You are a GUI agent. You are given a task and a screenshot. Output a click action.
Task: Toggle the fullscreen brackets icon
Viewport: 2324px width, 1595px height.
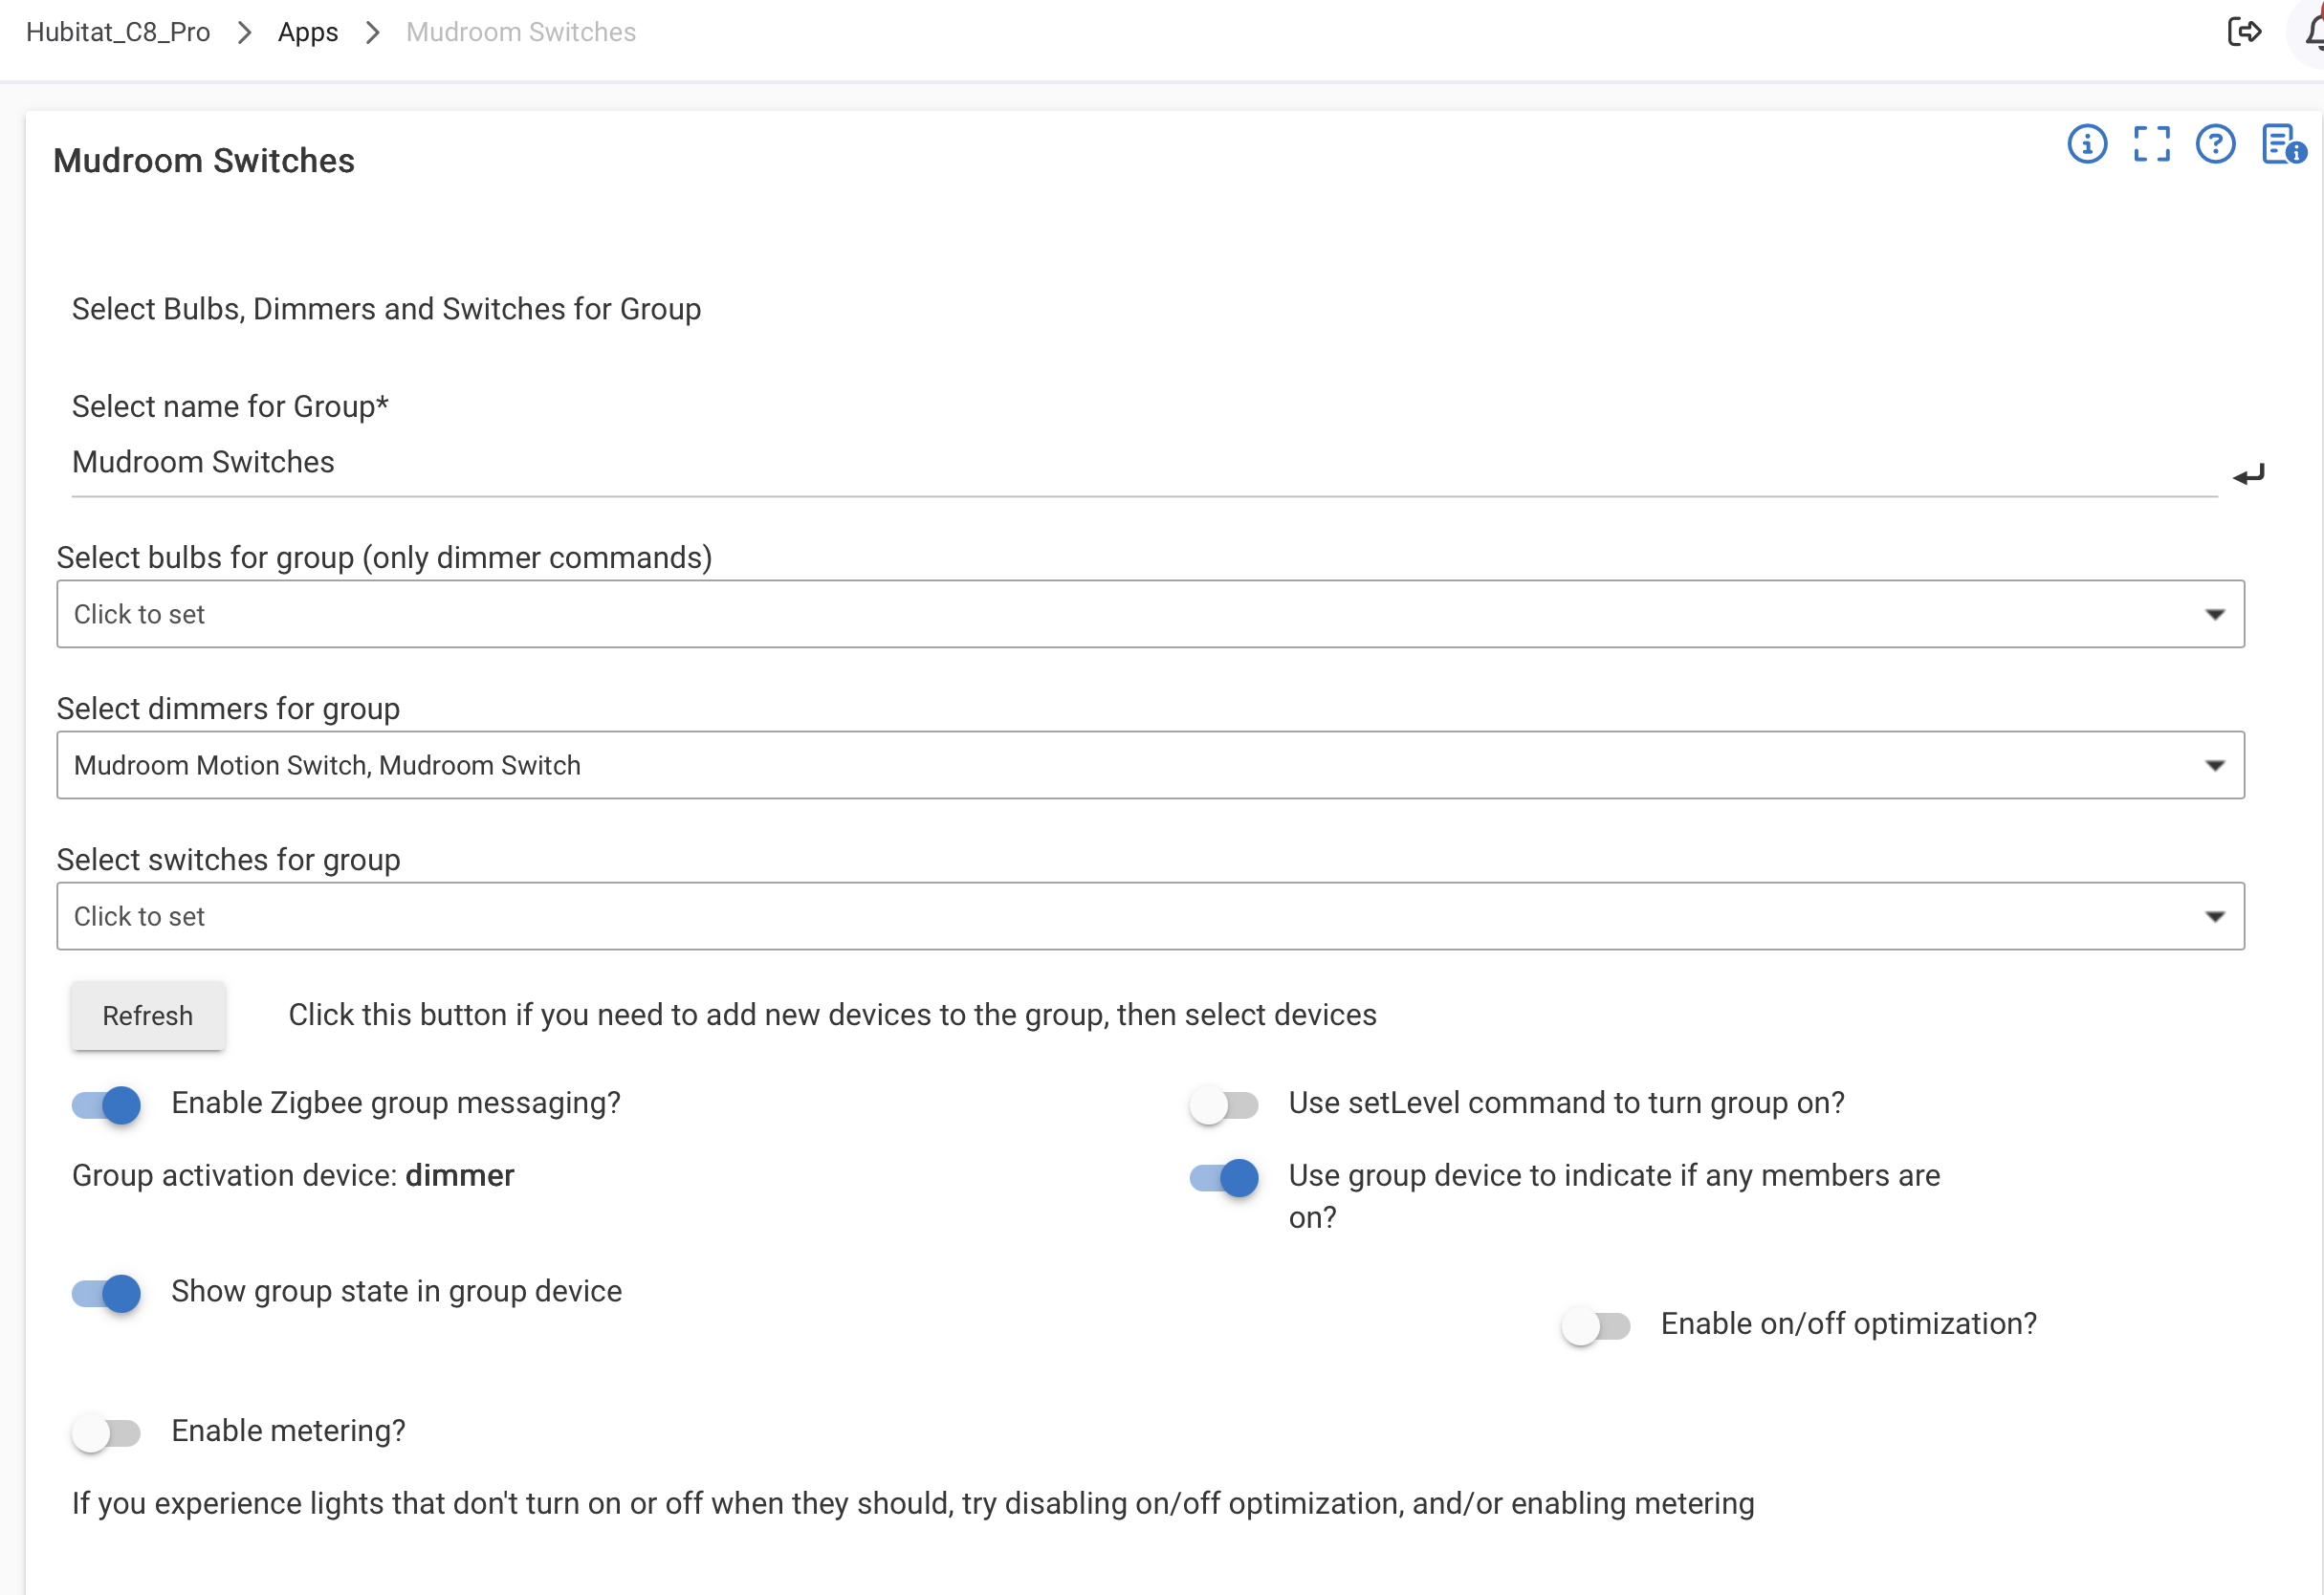click(x=2151, y=144)
